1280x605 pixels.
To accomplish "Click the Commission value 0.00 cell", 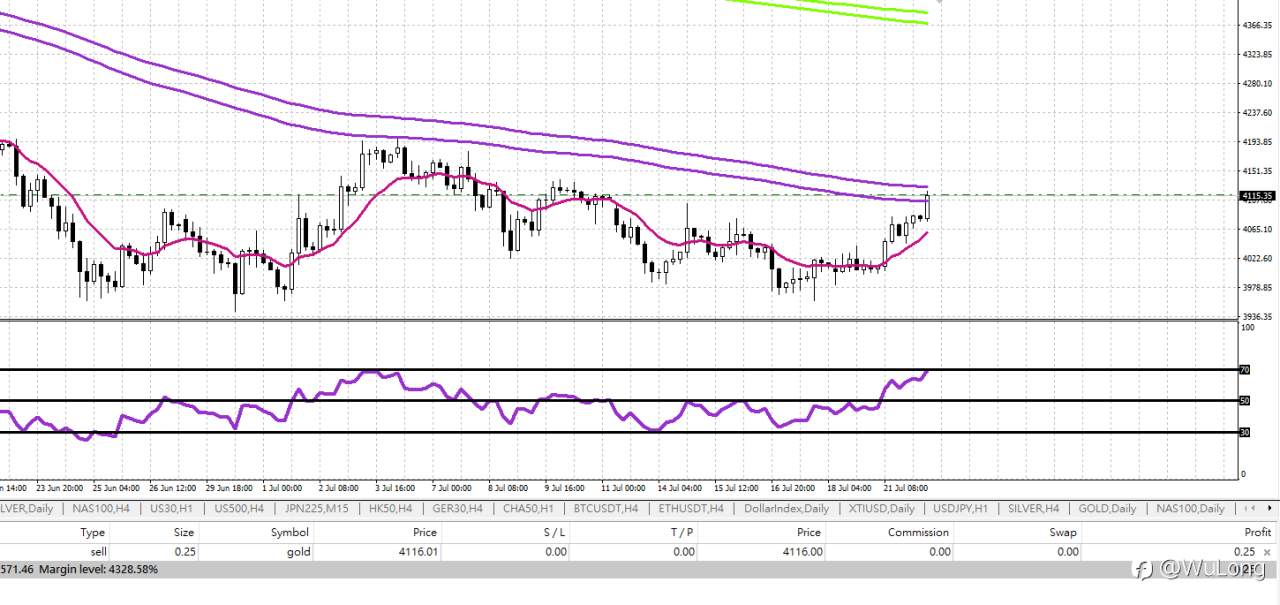I will coord(938,552).
